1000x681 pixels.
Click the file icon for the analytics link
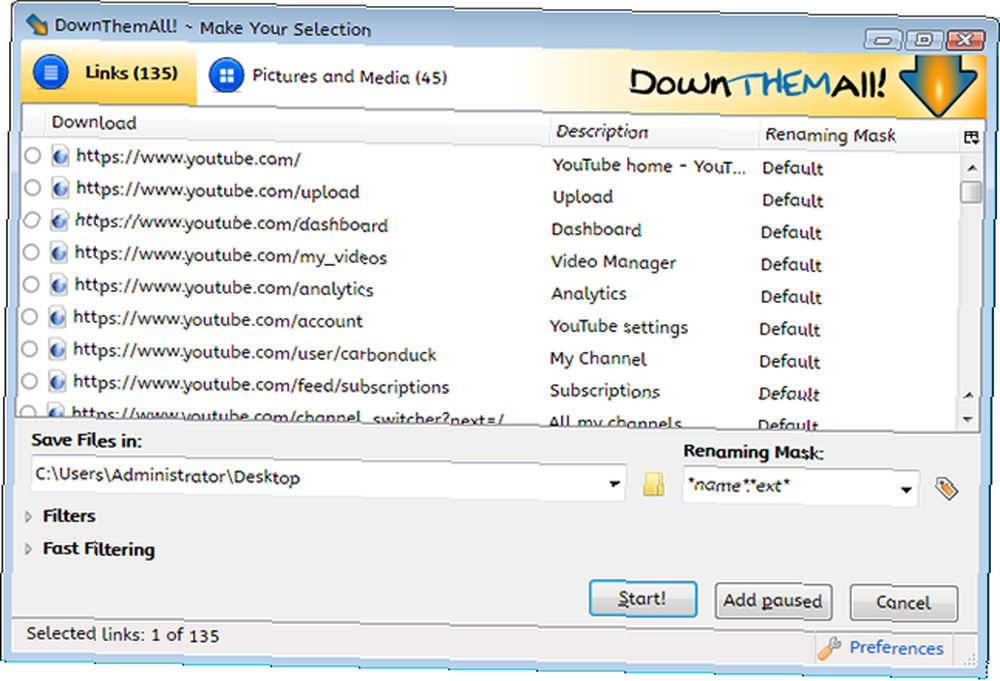tap(58, 285)
